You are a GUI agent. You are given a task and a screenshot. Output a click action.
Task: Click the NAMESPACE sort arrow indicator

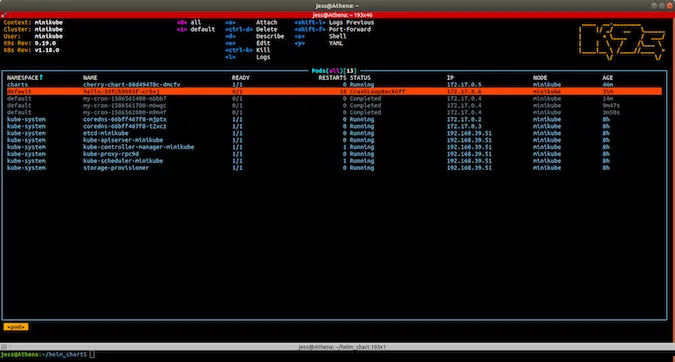[x=41, y=77]
